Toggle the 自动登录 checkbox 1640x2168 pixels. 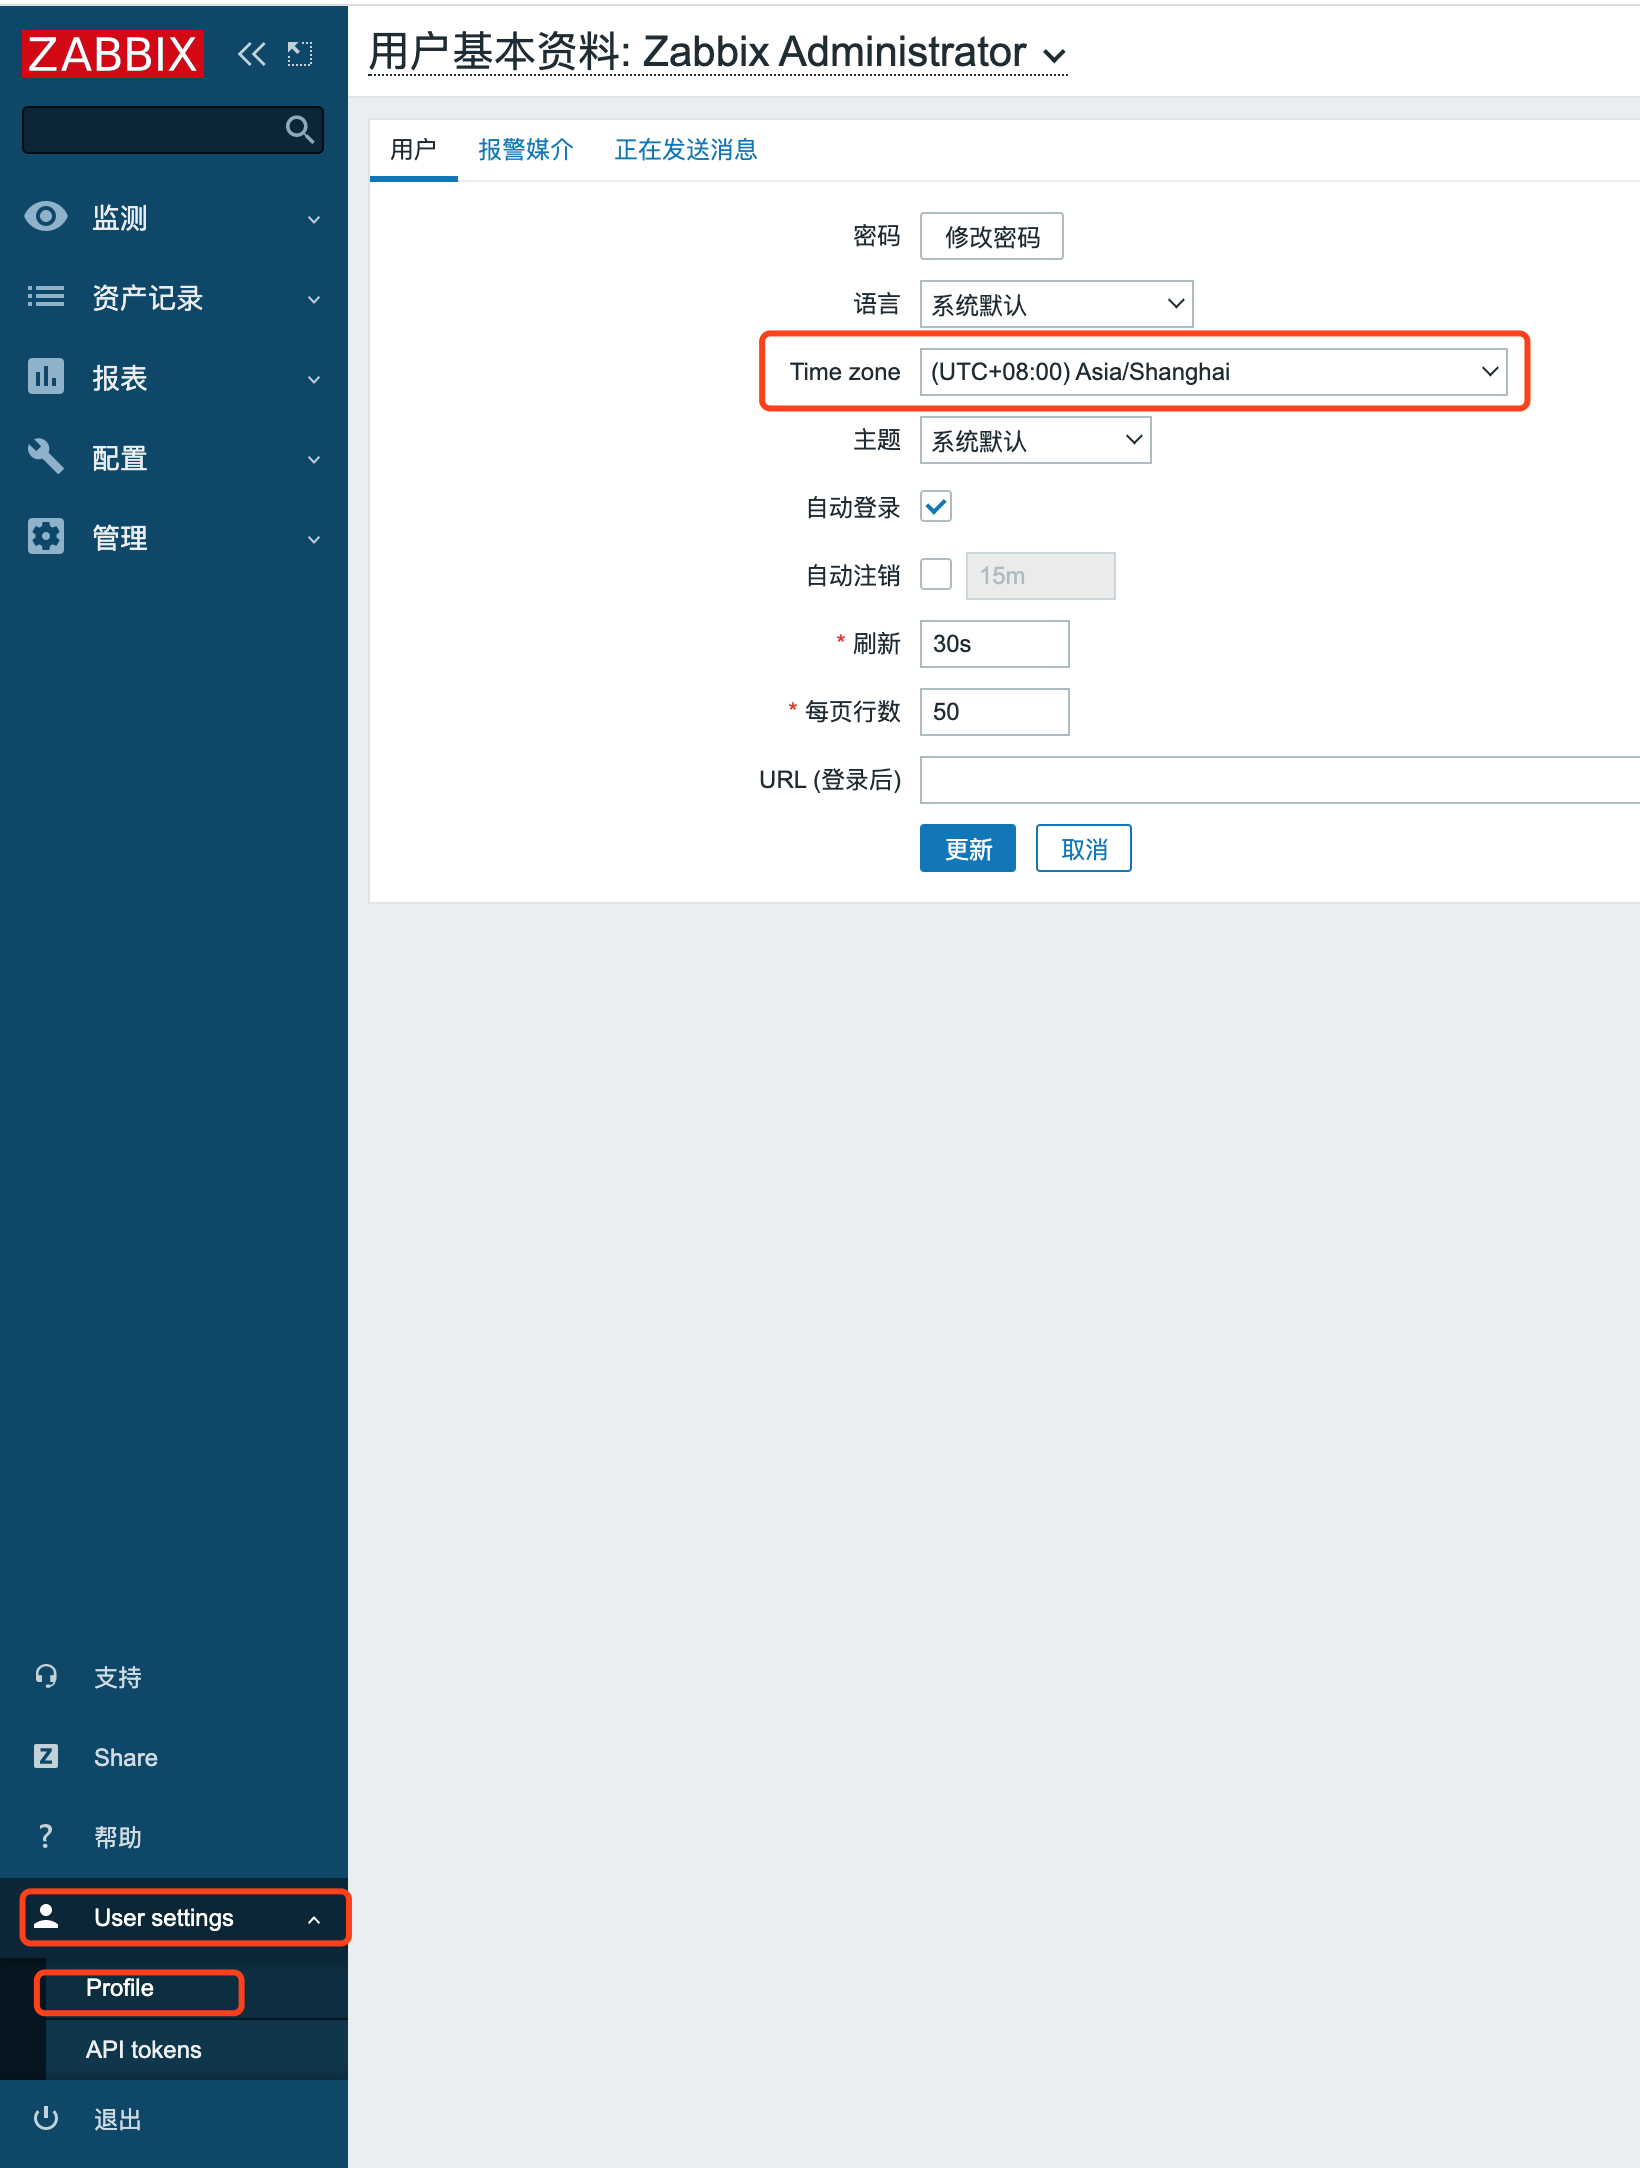[x=936, y=507]
